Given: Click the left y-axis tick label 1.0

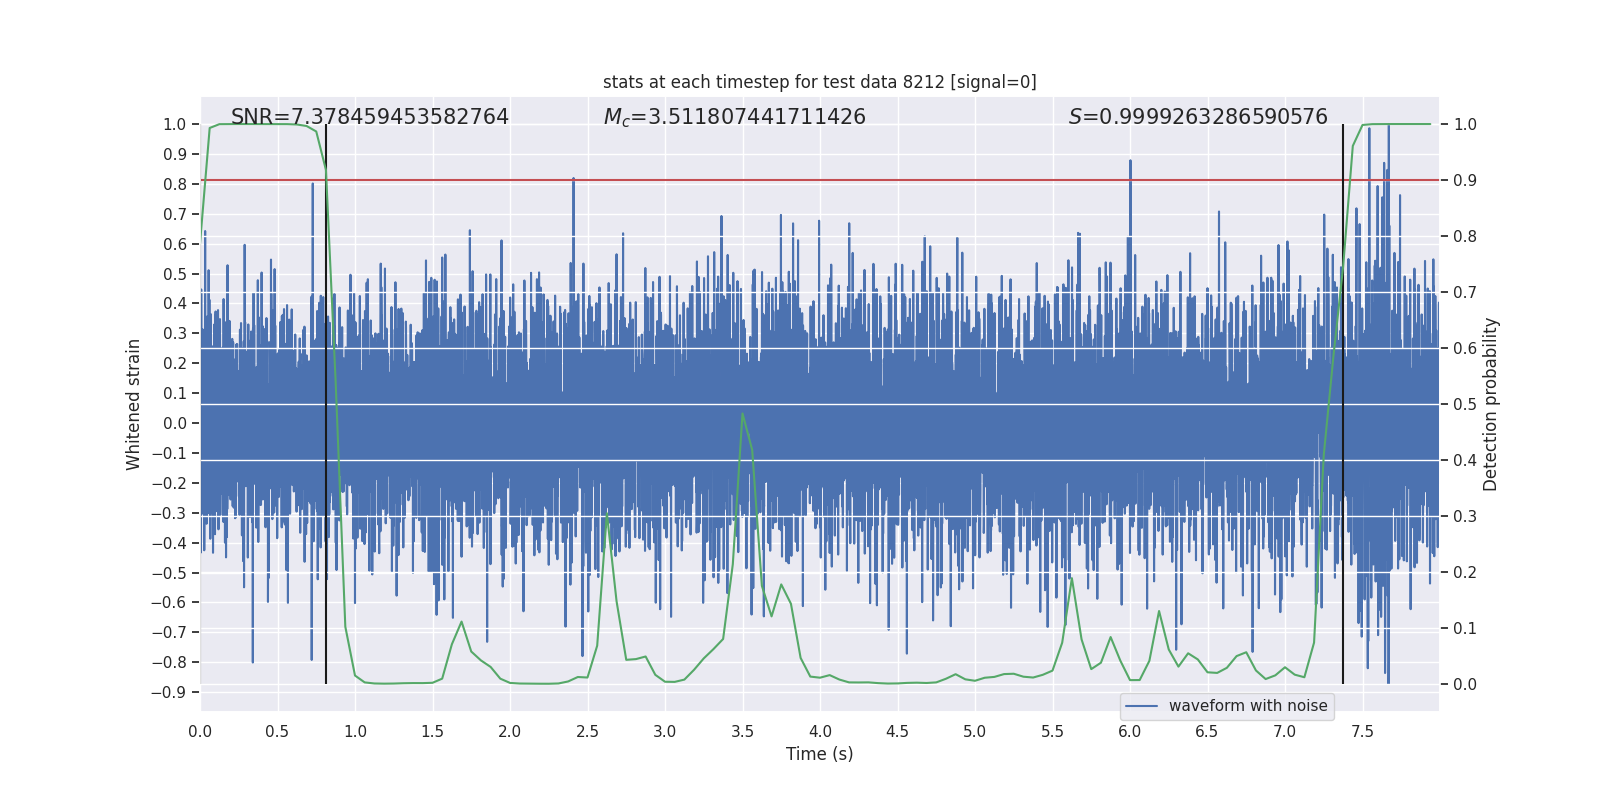Looking at the screenshot, I should coord(174,124).
